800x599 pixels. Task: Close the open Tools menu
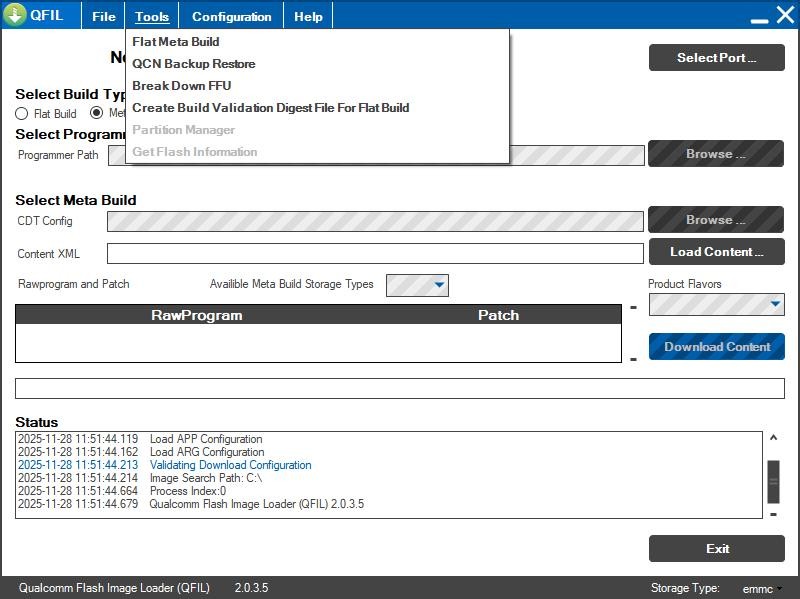coord(152,16)
